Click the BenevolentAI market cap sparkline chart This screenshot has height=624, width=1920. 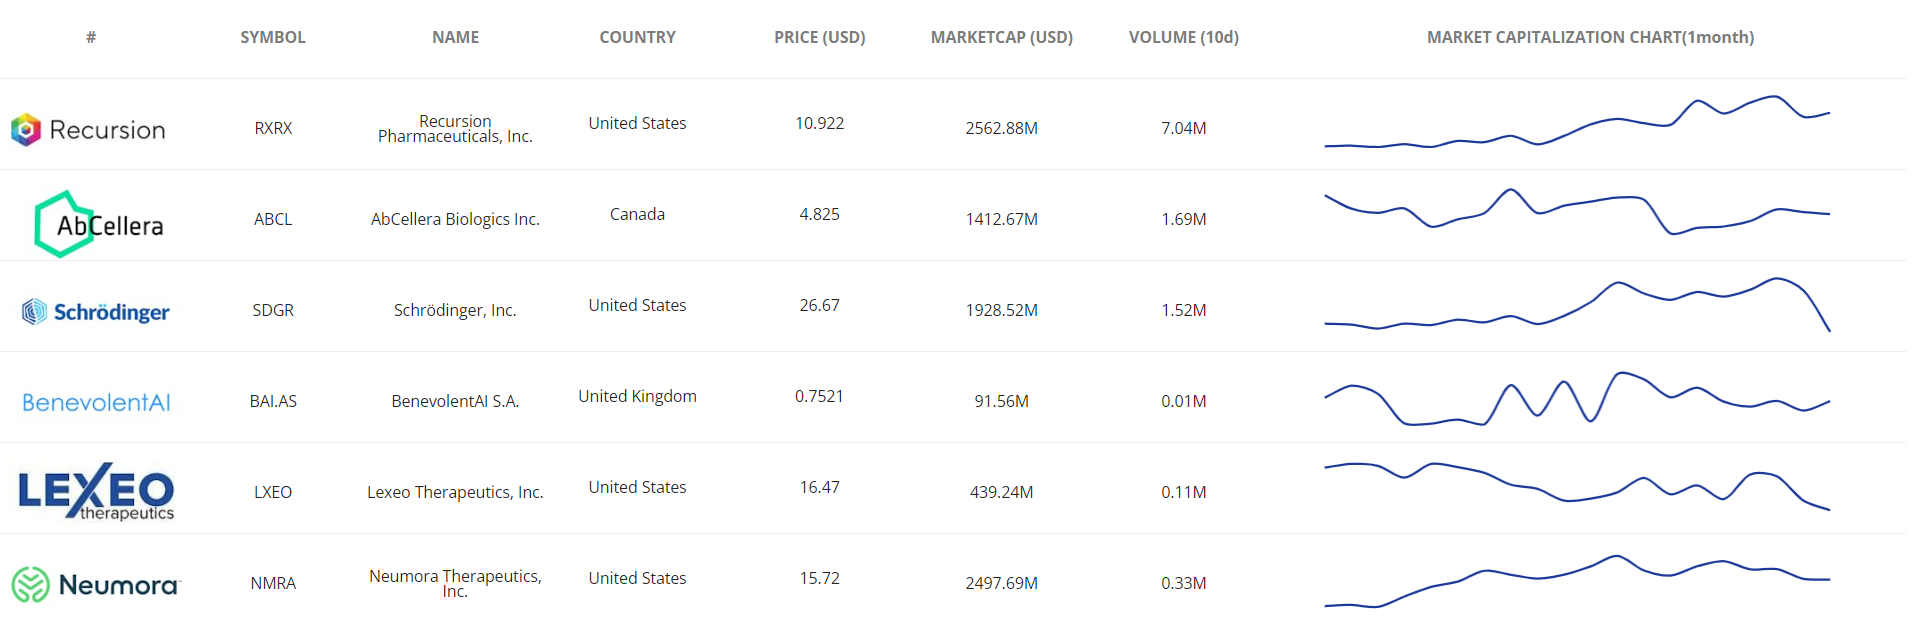pos(1577,398)
